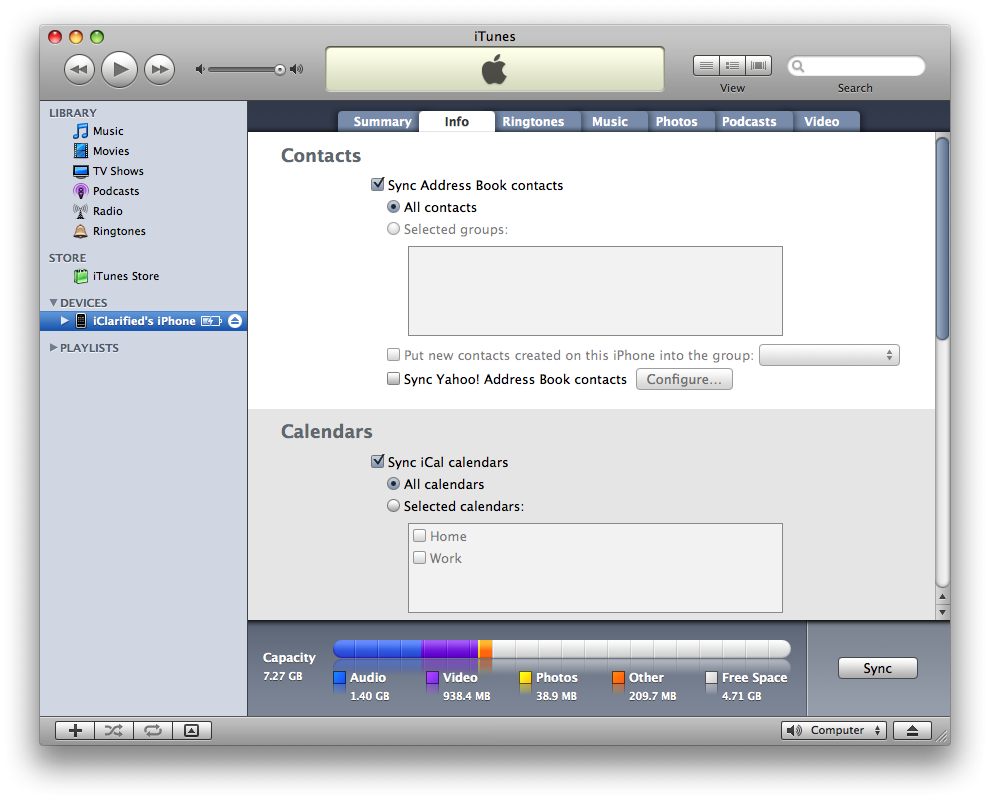This screenshot has width=990, height=800.
Task: Switch to Cover Flow view
Action: coord(760,66)
